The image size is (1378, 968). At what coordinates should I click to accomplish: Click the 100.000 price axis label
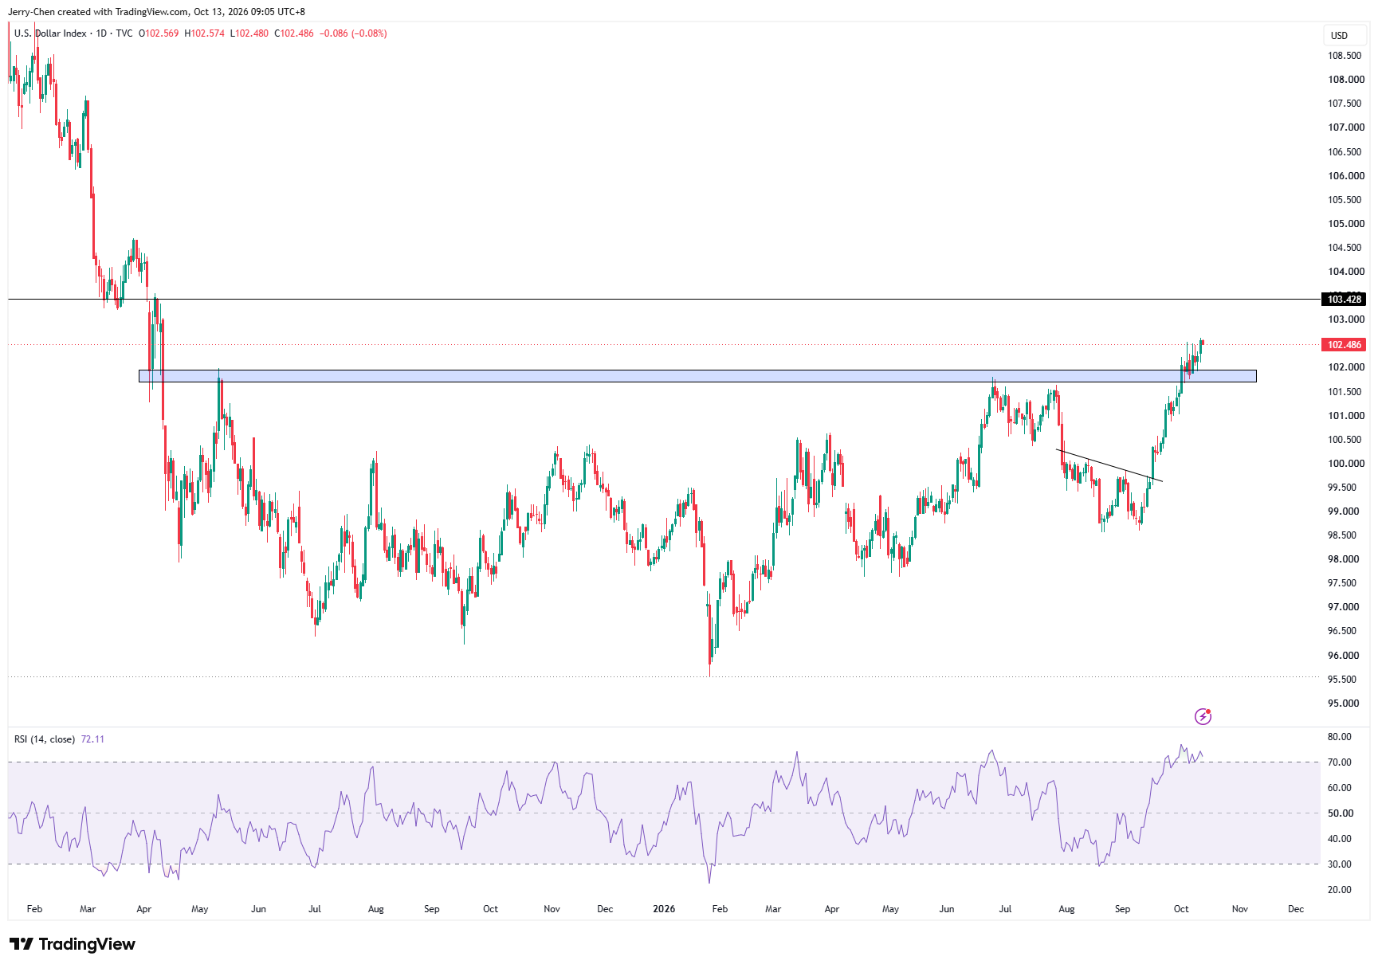(x=1346, y=464)
